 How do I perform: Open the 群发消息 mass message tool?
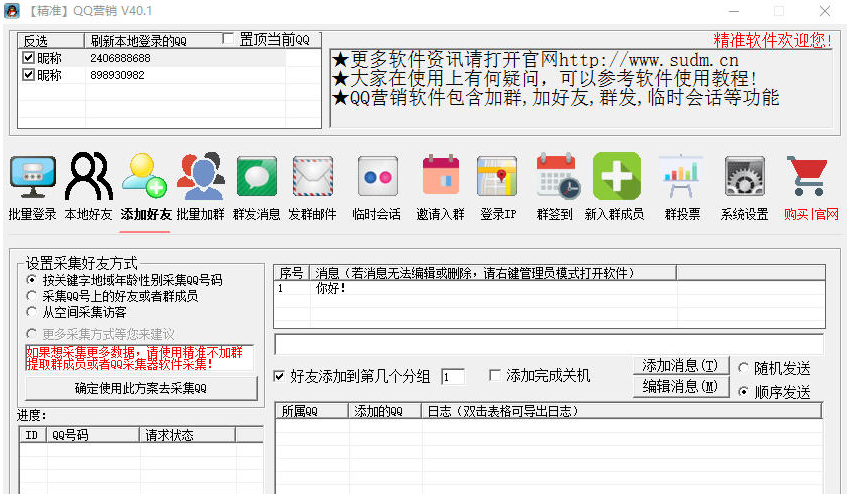coord(256,187)
